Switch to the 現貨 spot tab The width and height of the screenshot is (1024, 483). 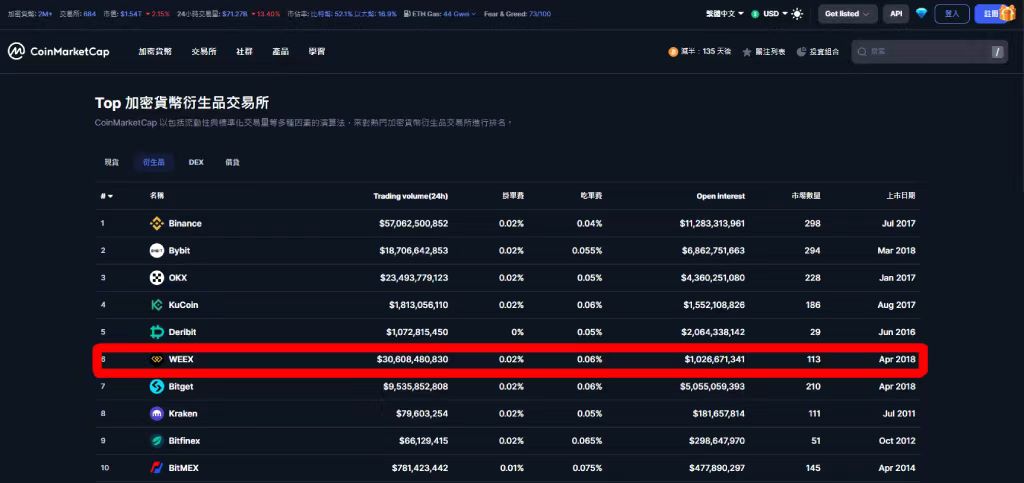pyautogui.click(x=112, y=162)
